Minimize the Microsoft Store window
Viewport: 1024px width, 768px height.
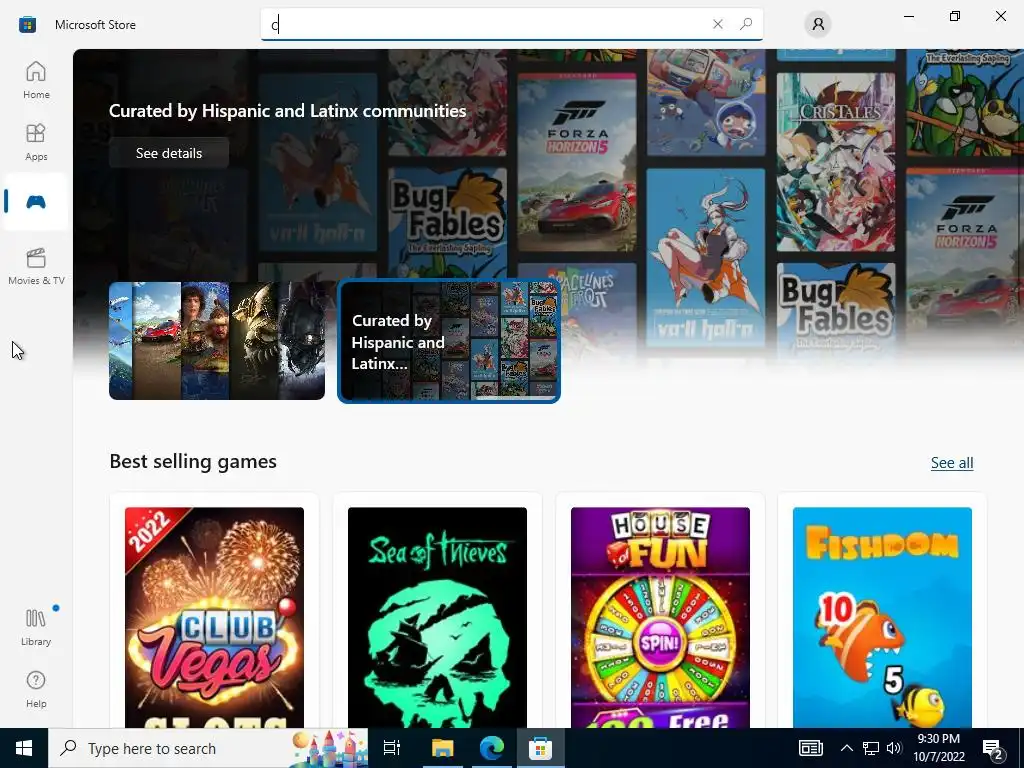908,16
